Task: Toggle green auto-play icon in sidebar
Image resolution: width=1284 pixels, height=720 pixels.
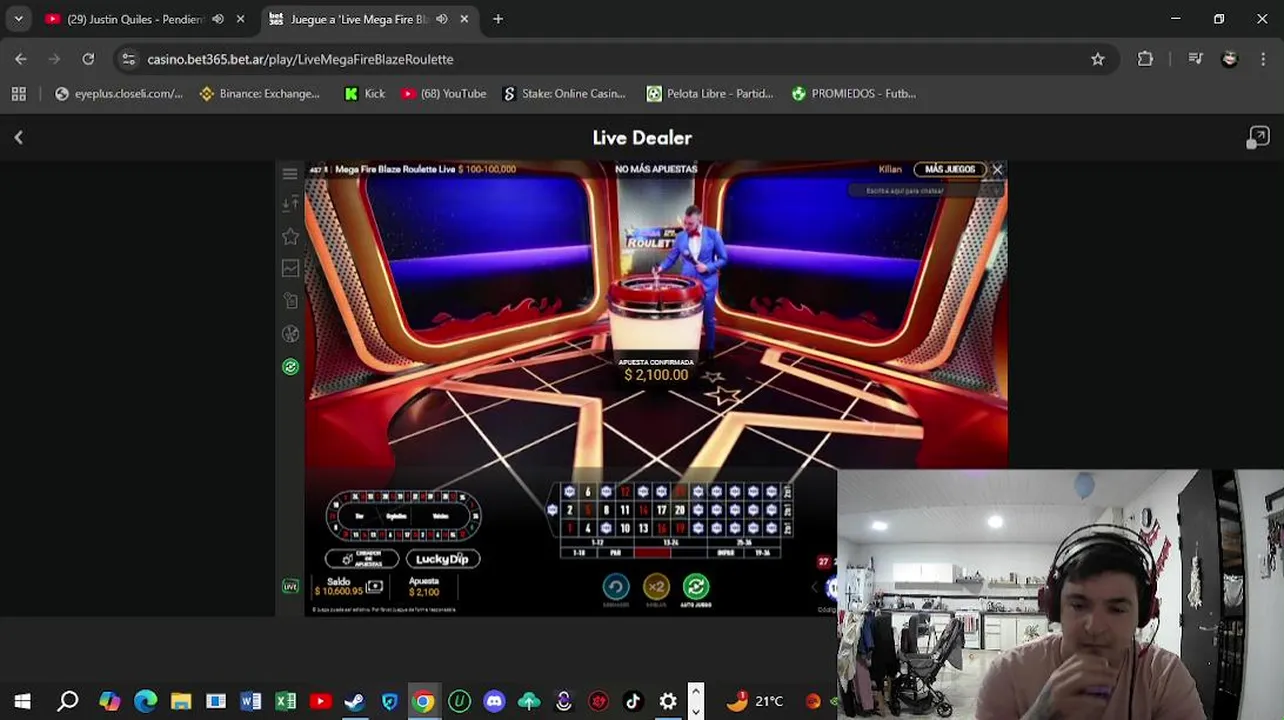Action: pyautogui.click(x=290, y=367)
